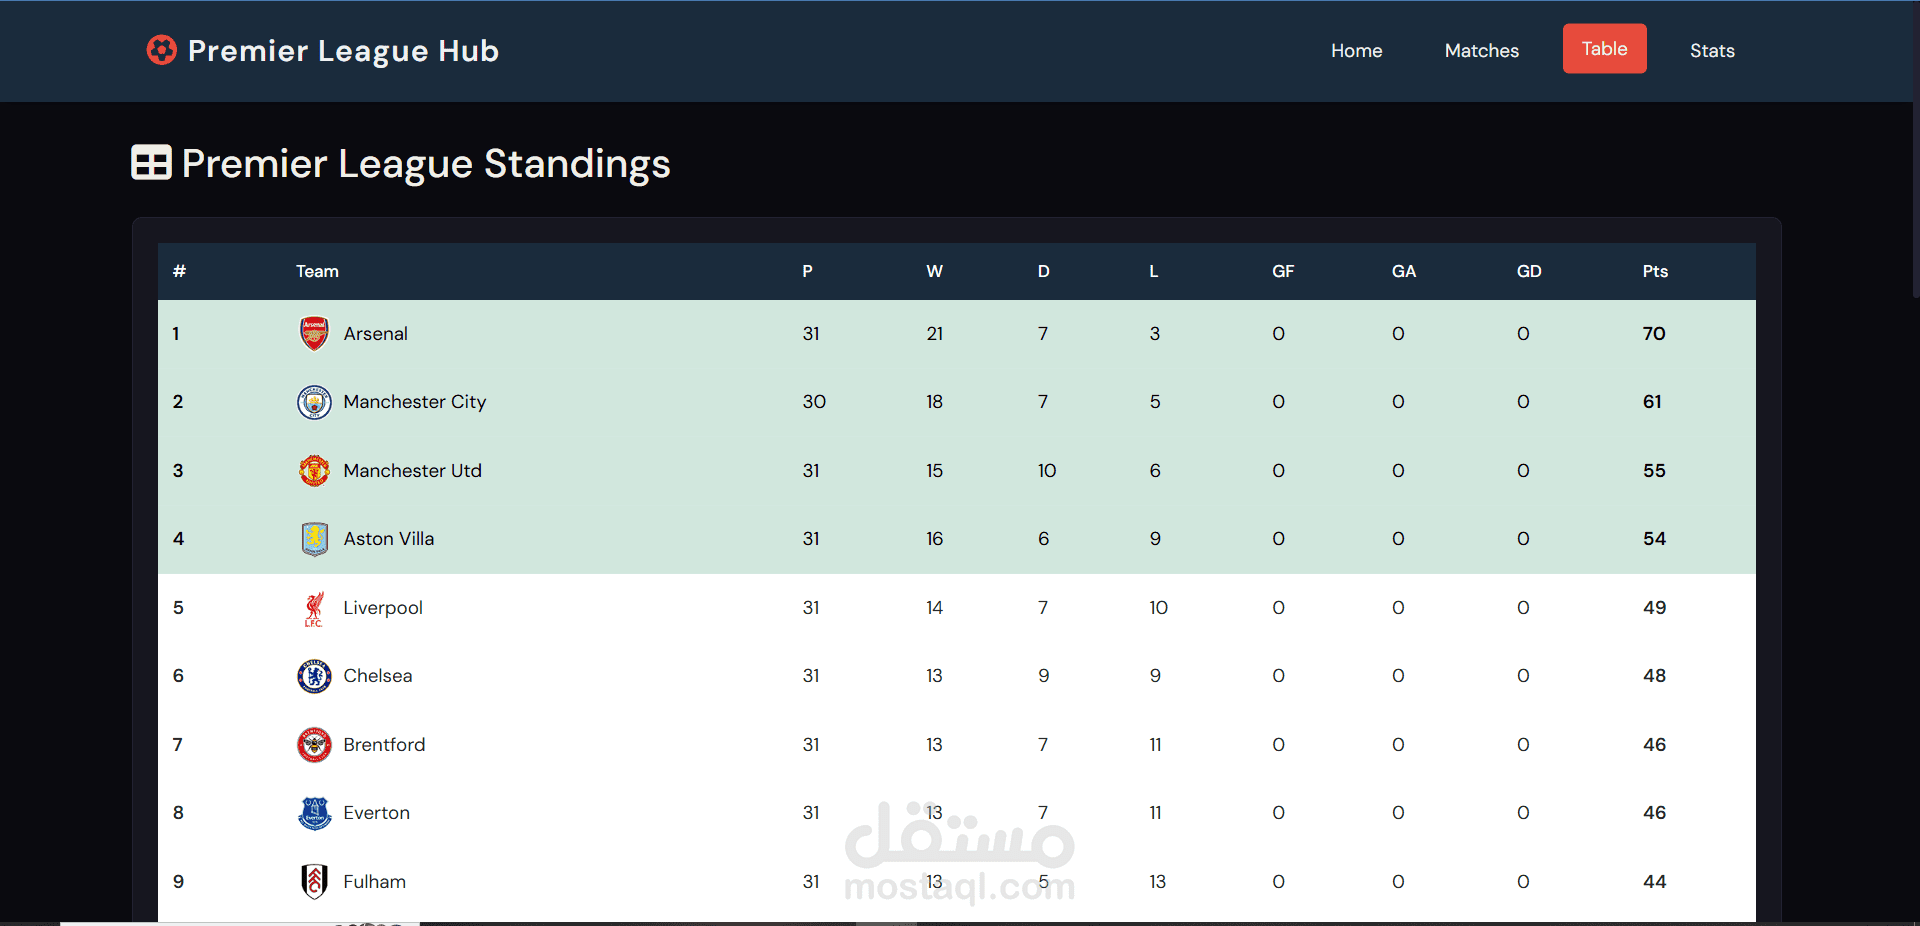The image size is (1920, 926).
Task: Click Manchester City's 61 points value
Action: (1652, 402)
